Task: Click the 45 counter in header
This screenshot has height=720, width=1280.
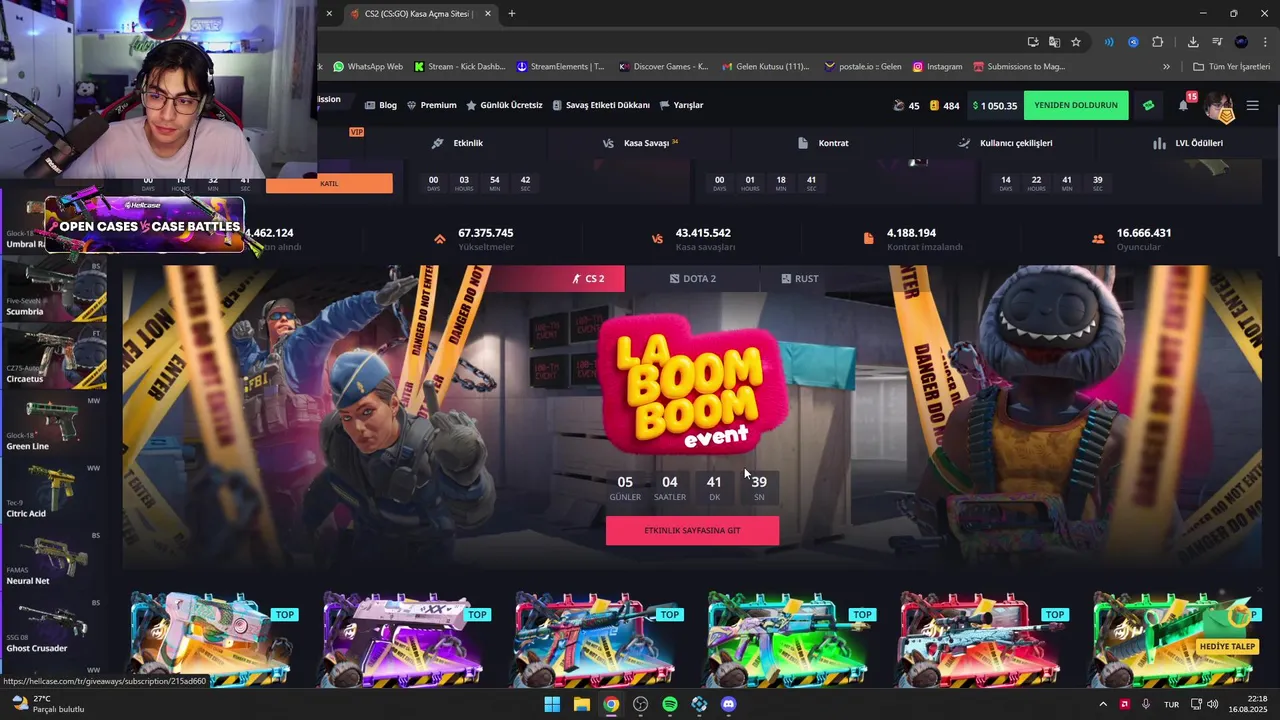Action: click(906, 106)
